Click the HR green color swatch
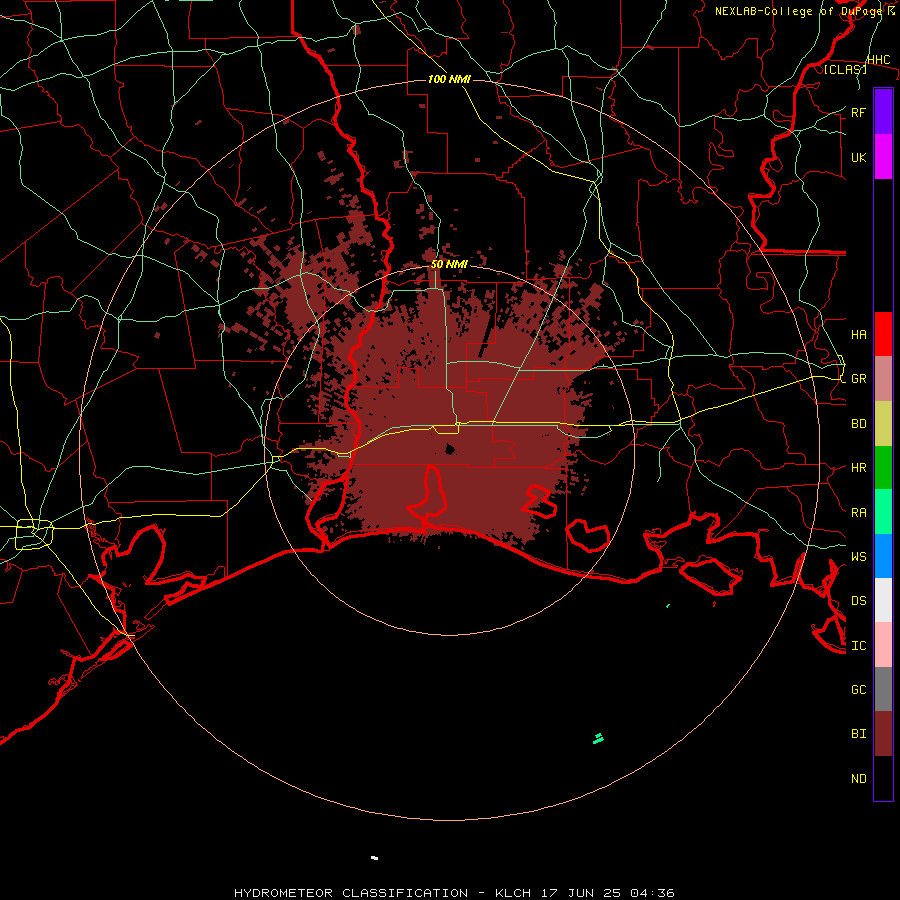 [x=883, y=467]
